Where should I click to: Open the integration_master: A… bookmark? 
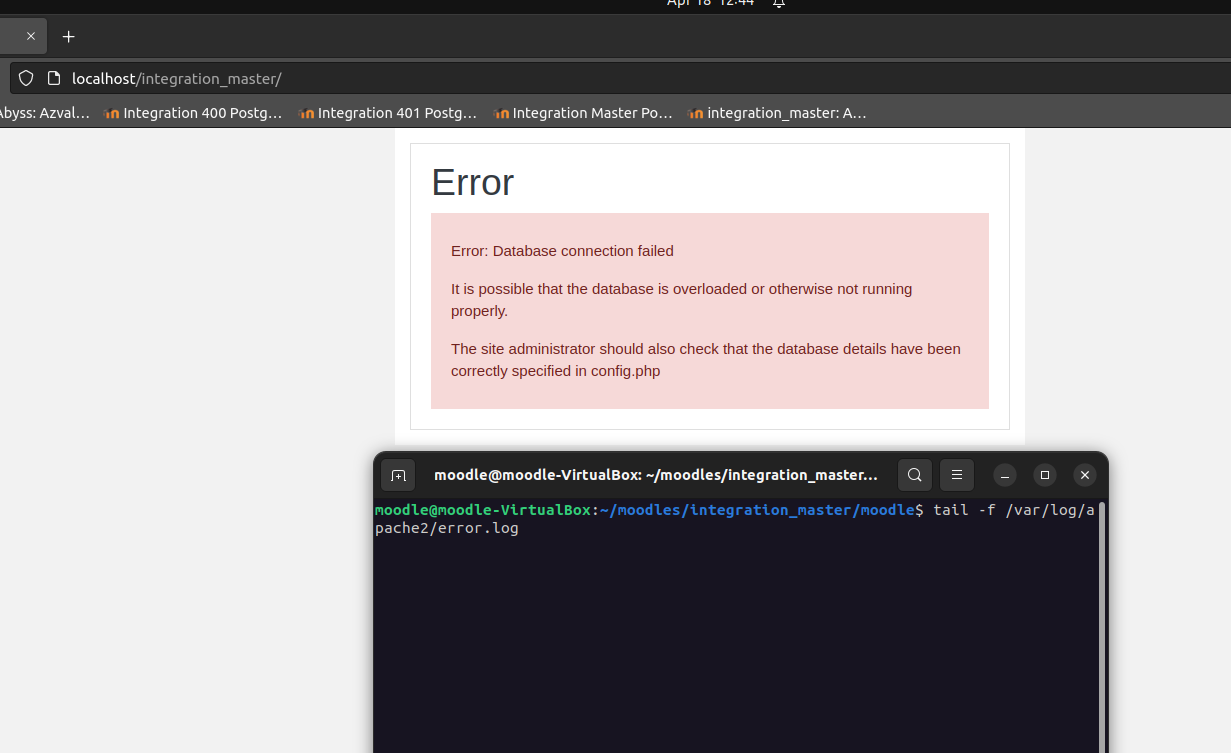click(x=777, y=113)
